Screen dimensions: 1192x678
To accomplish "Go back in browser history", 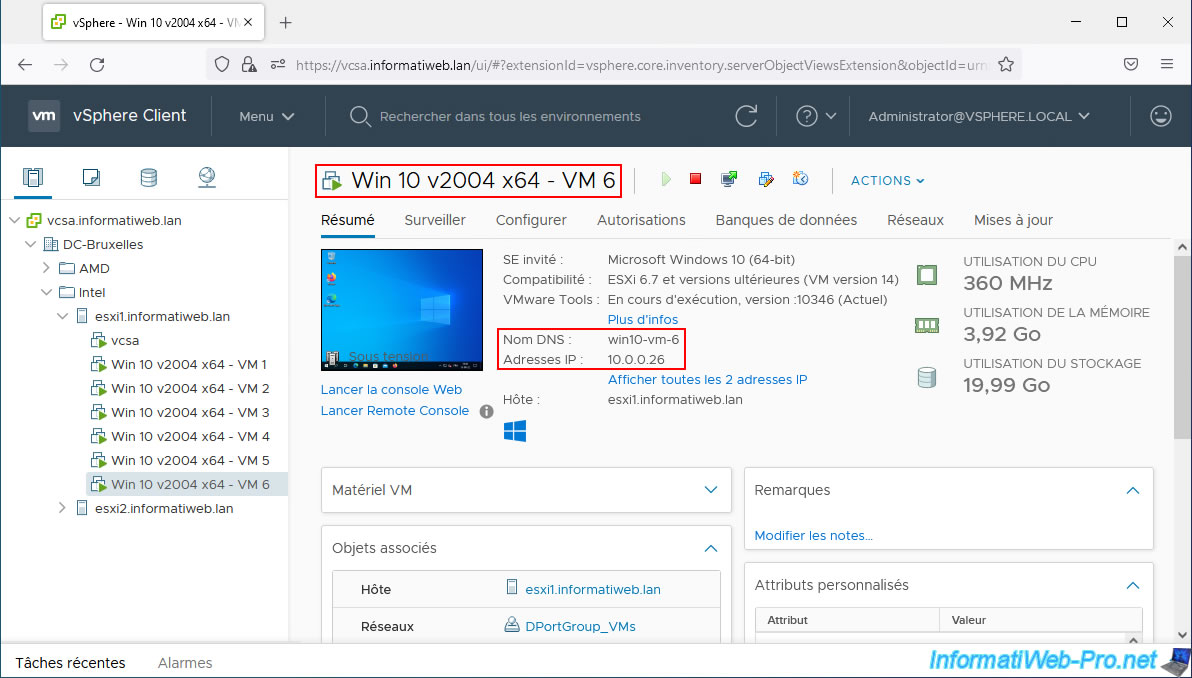I will (25, 65).
